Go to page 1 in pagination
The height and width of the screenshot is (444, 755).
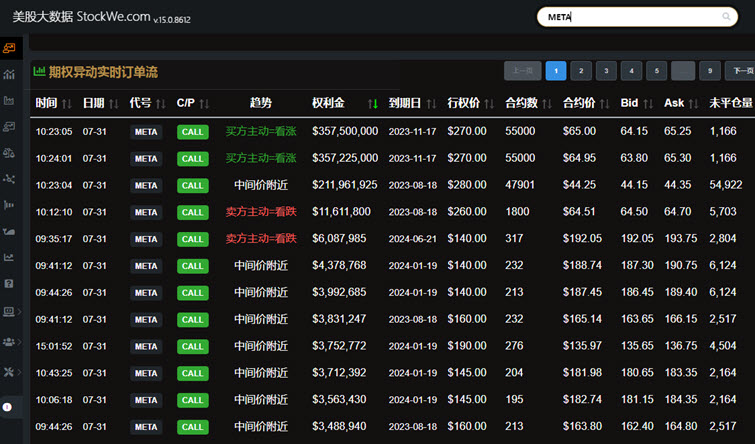pyautogui.click(x=556, y=71)
